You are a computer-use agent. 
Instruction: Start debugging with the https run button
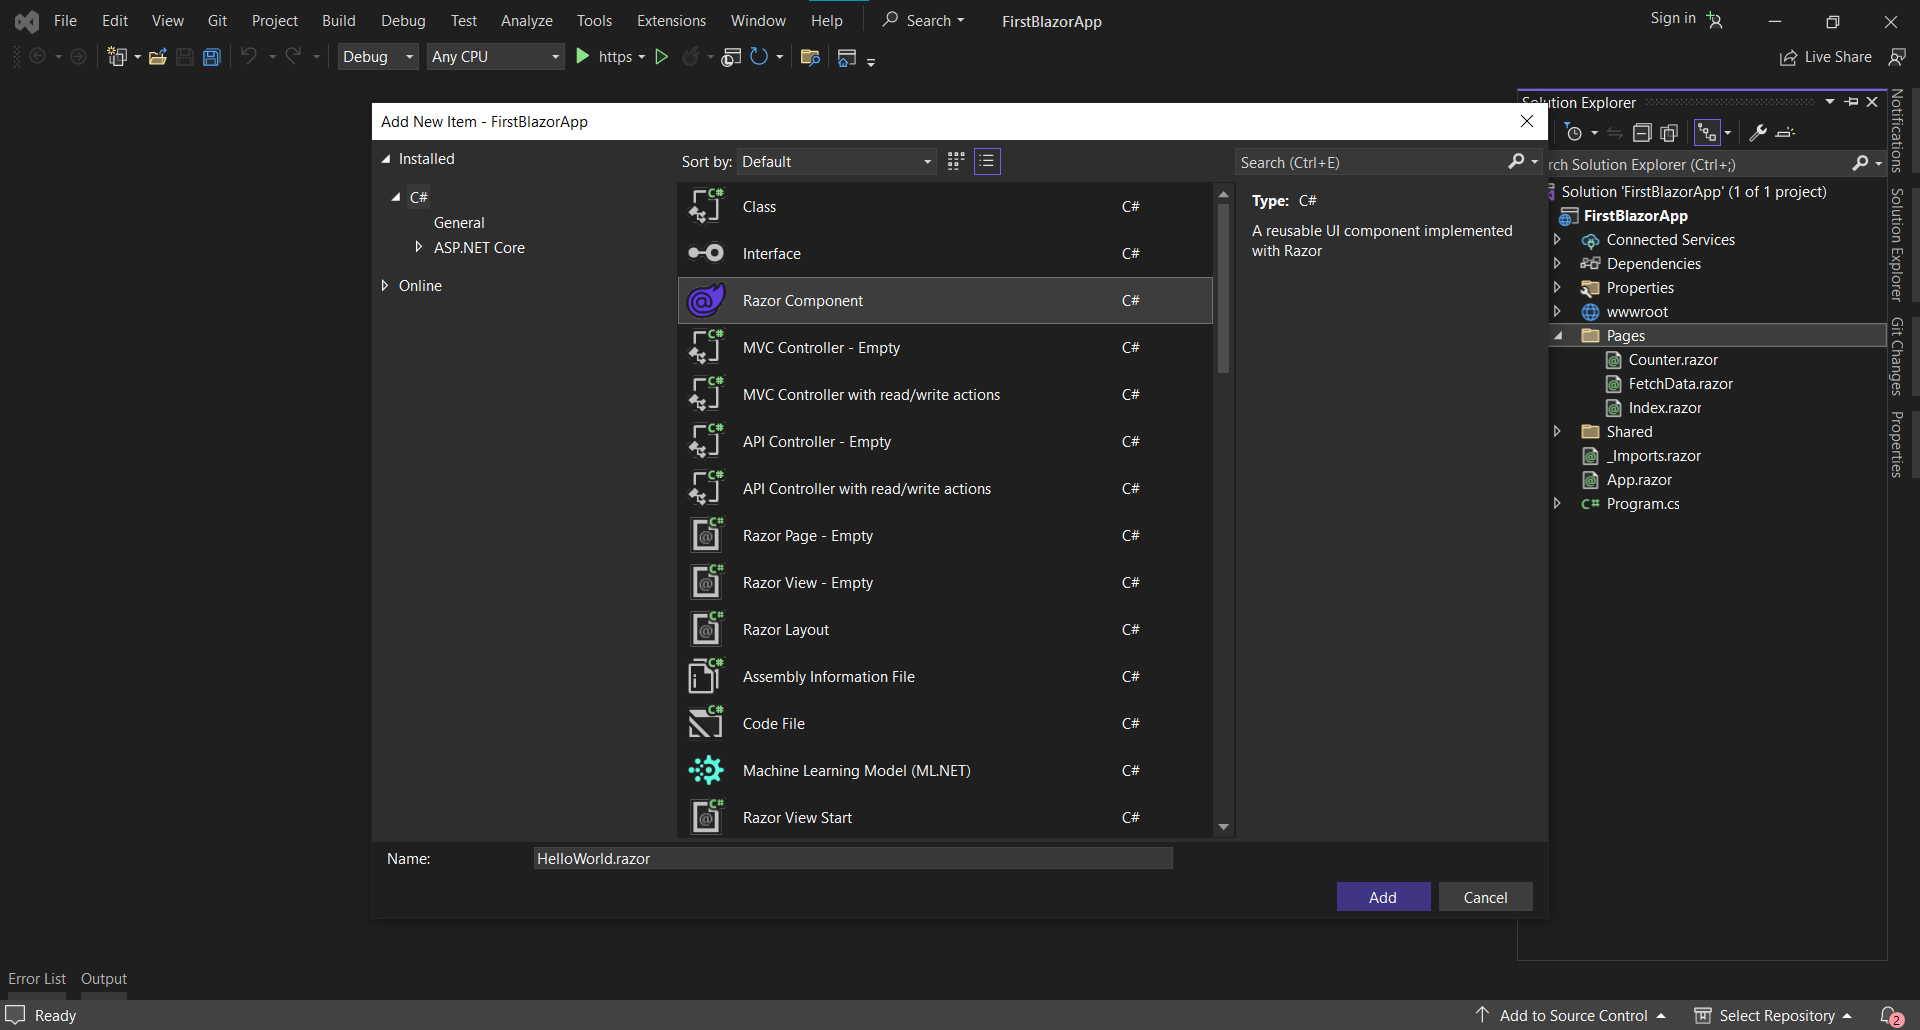pos(583,57)
